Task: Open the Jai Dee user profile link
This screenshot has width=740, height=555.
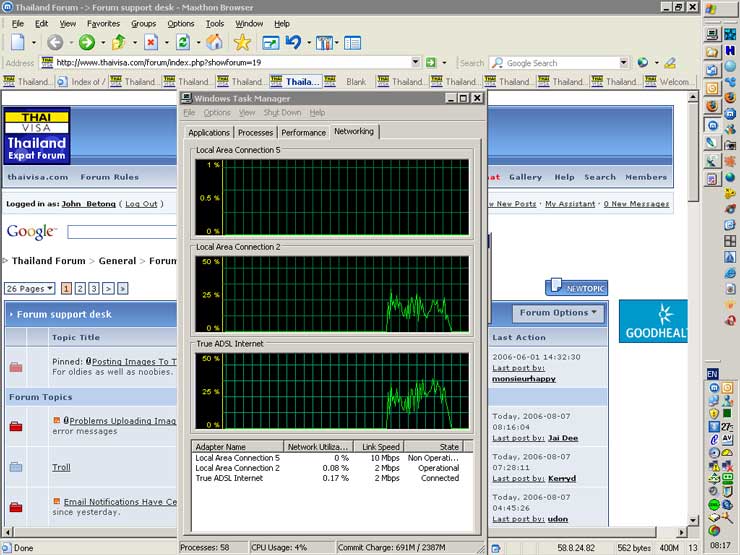Action: pyautogui.click(x=563, y=438)
